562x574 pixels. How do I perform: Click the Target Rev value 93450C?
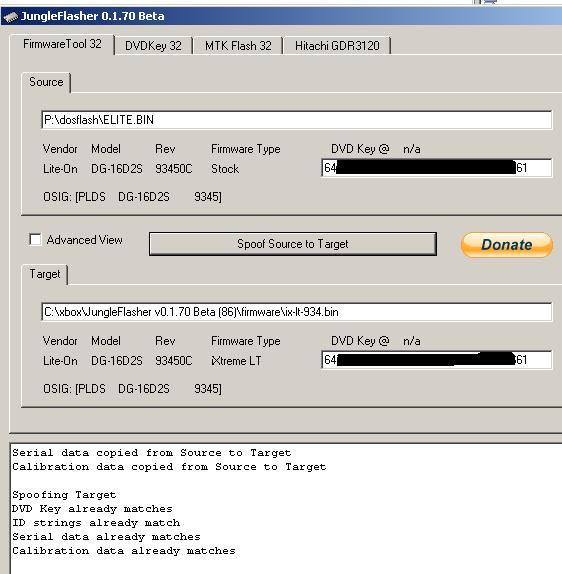tap(174, 361)
